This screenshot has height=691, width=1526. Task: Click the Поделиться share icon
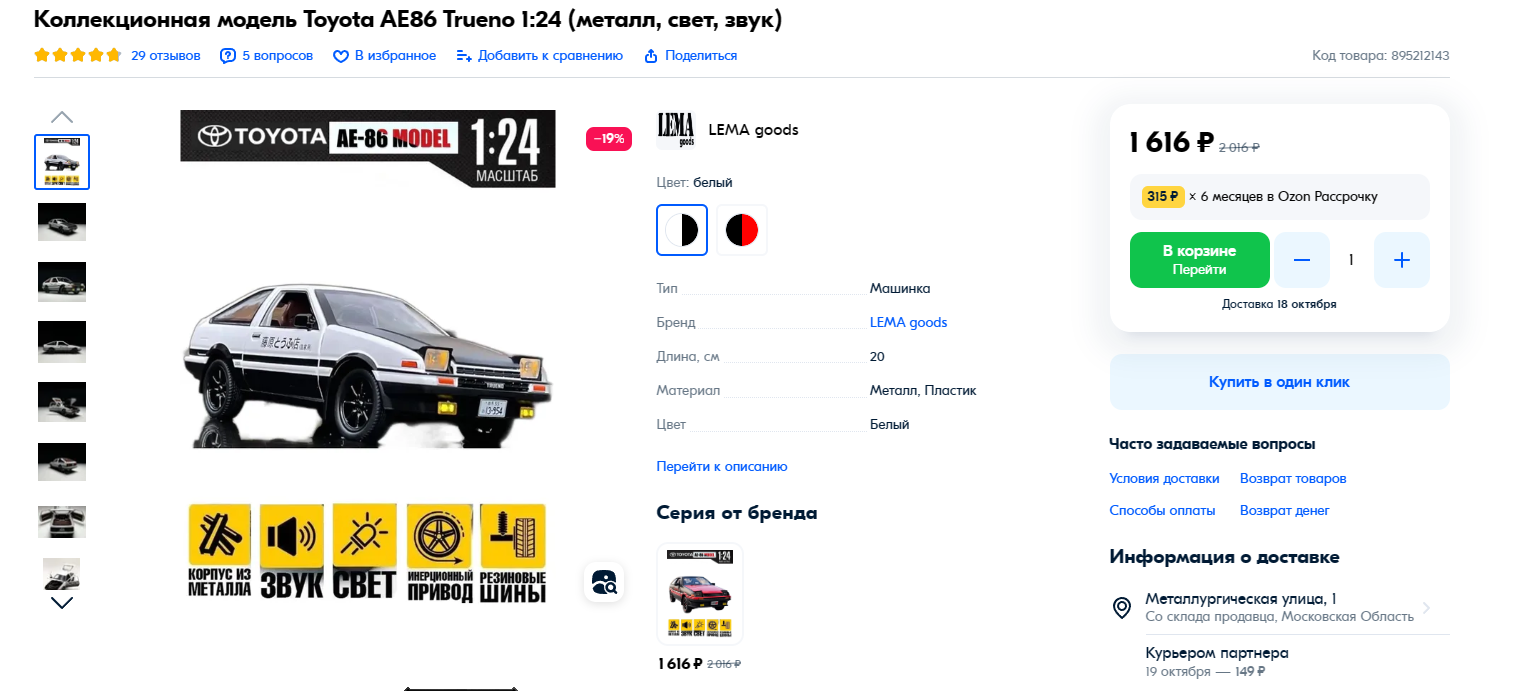tap(651, 56)
